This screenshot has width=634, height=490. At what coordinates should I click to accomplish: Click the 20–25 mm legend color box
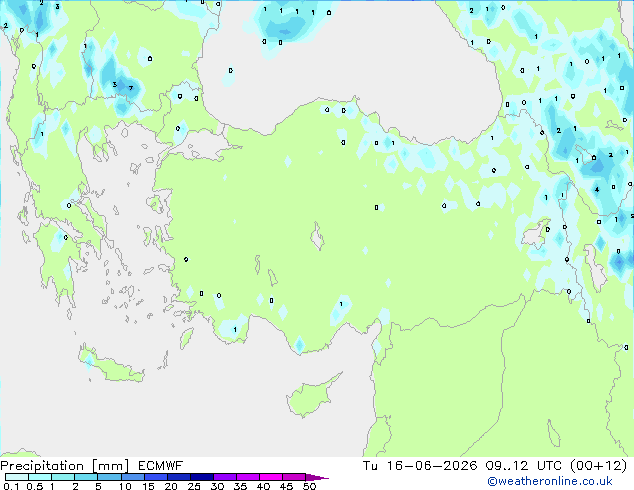[178, 477]
